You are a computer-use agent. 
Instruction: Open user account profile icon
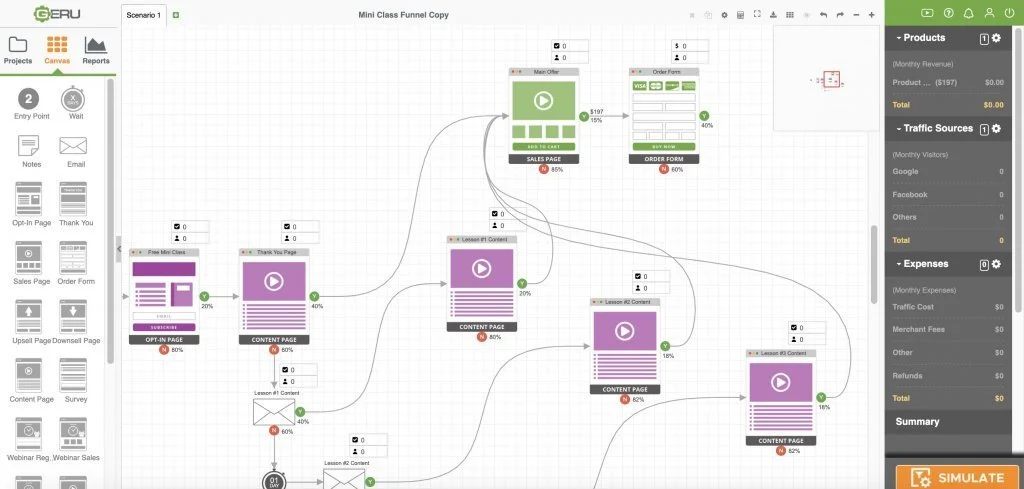click(x=990, y=13)
